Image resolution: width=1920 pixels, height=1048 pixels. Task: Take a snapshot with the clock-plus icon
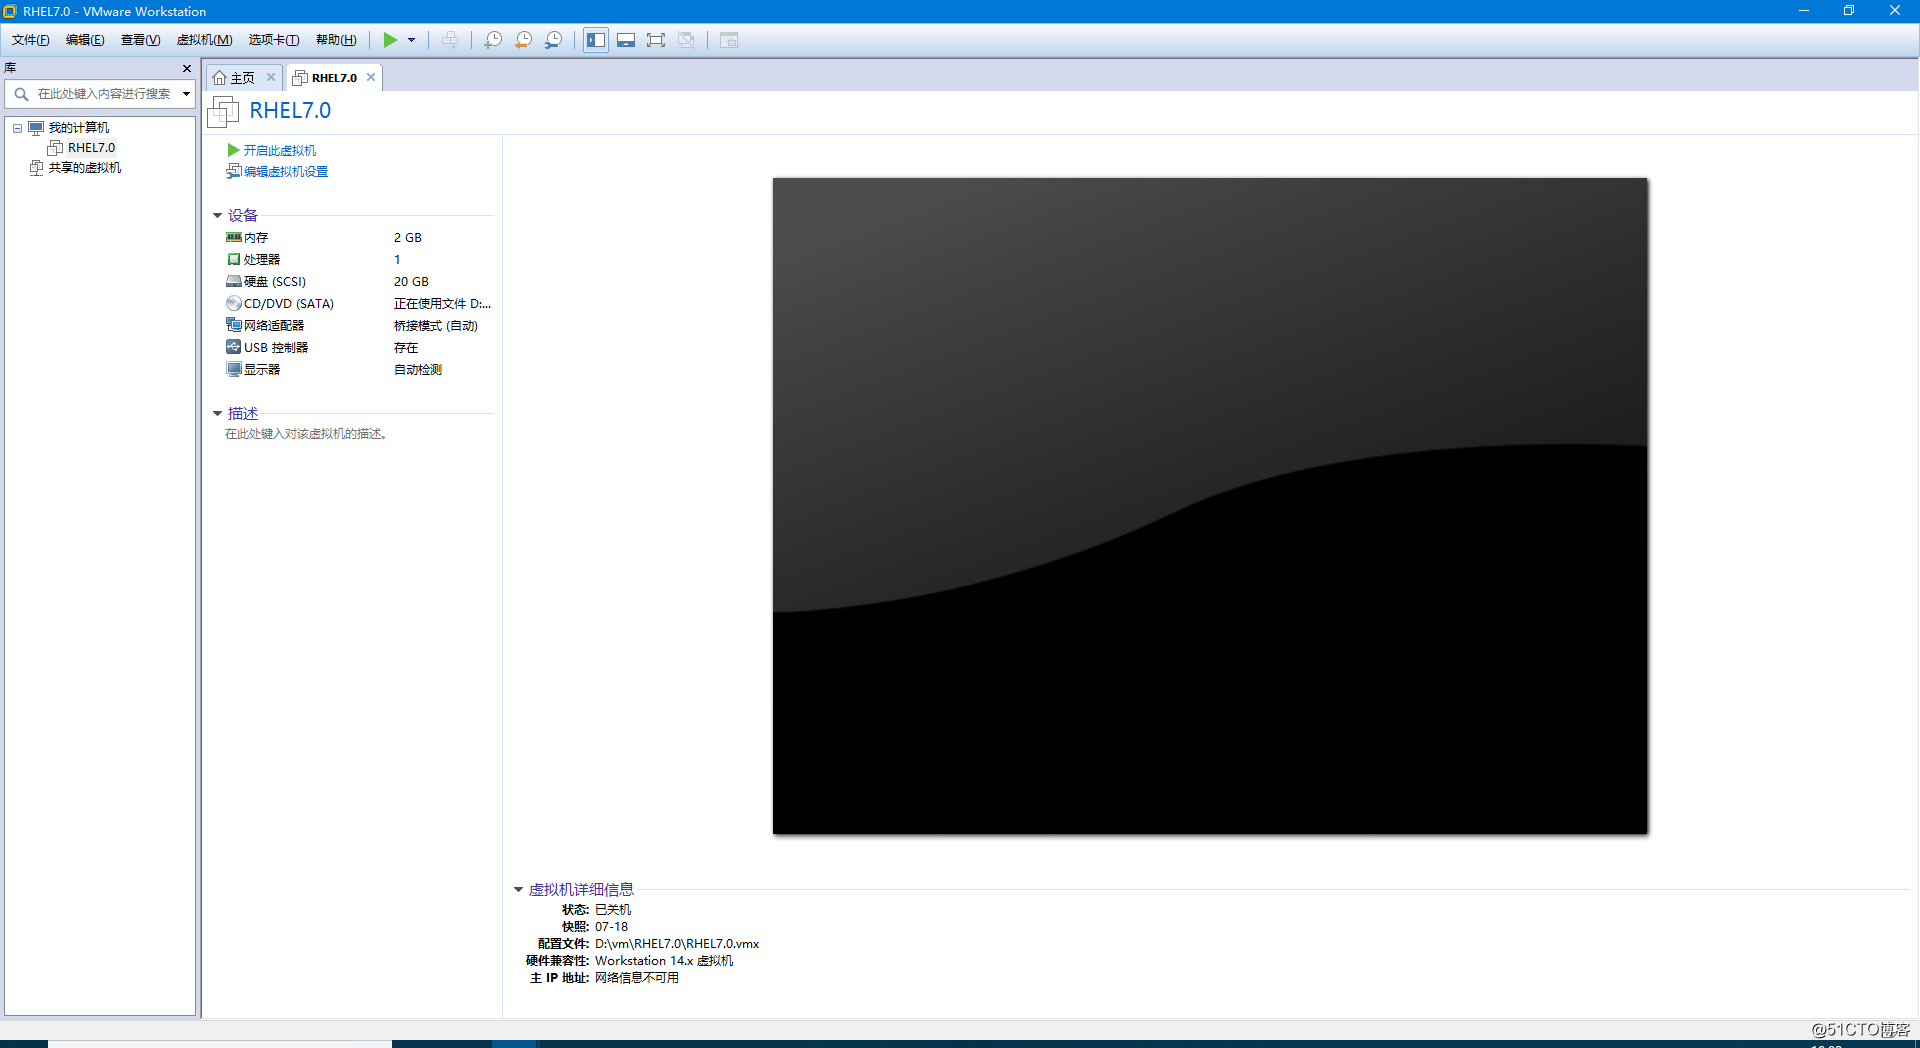pyautogui.click(x=493, y=40)
